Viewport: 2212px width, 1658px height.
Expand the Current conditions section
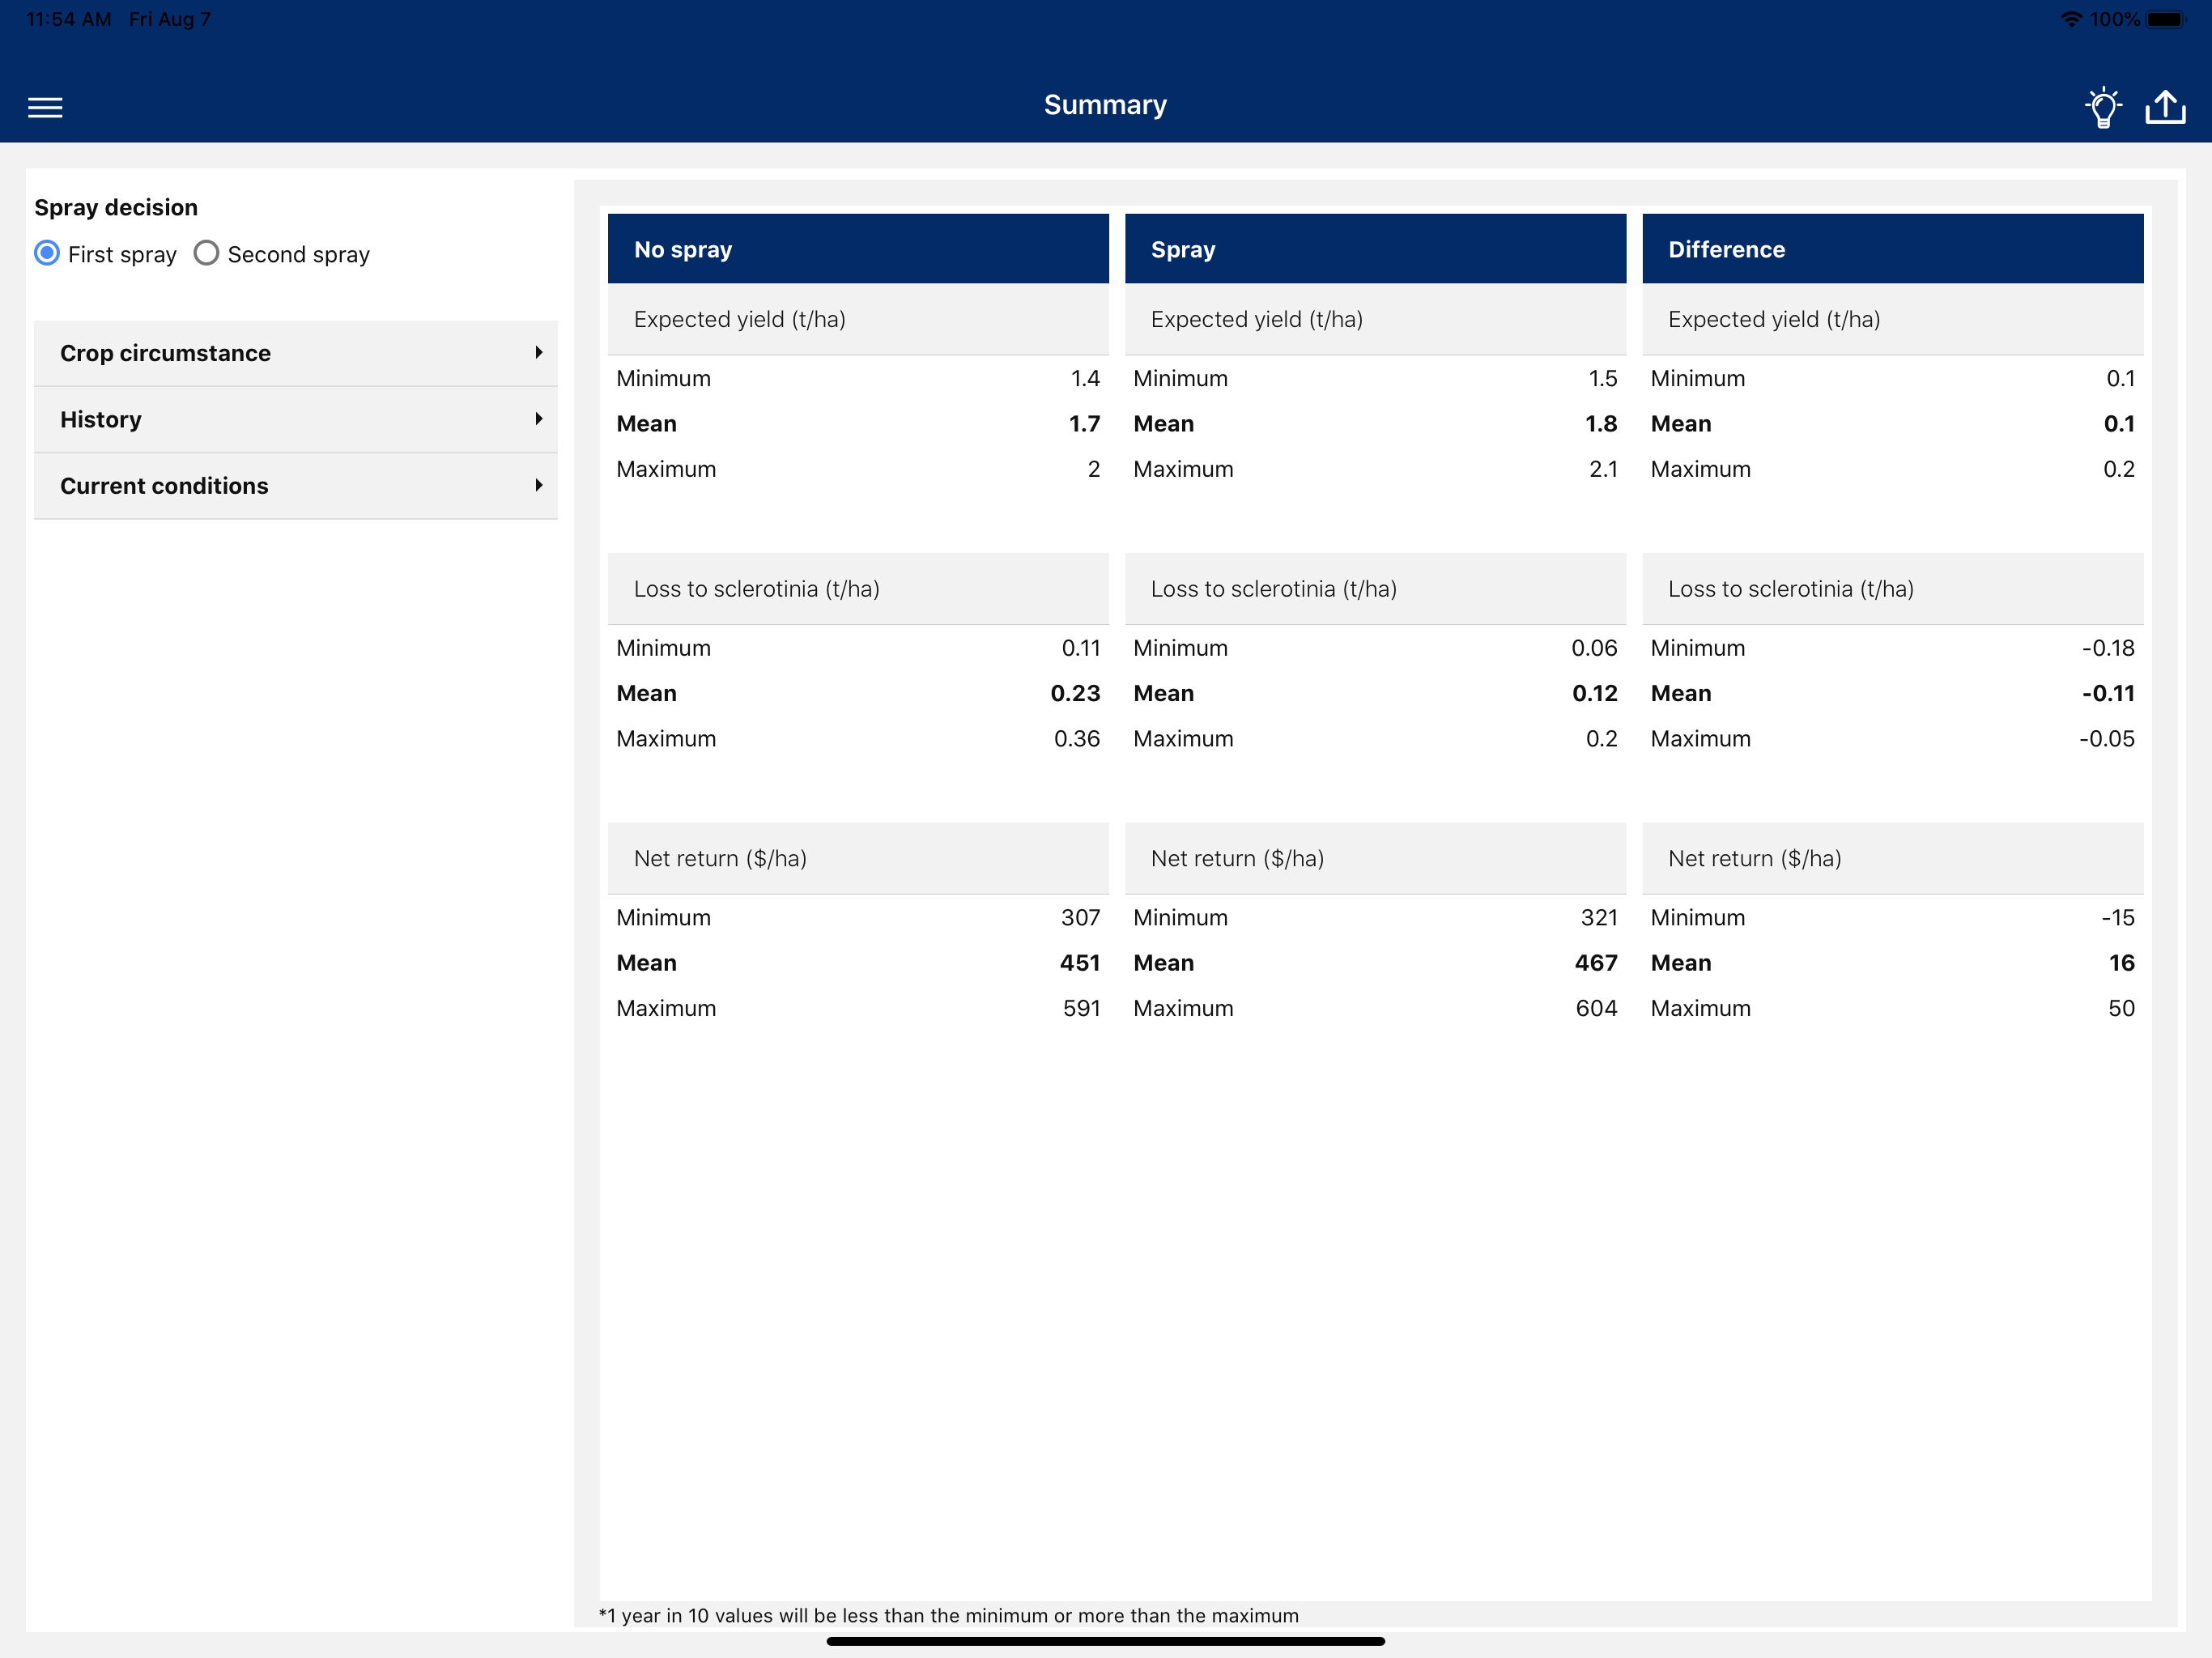pyautogui.click(x=164, y=485)
